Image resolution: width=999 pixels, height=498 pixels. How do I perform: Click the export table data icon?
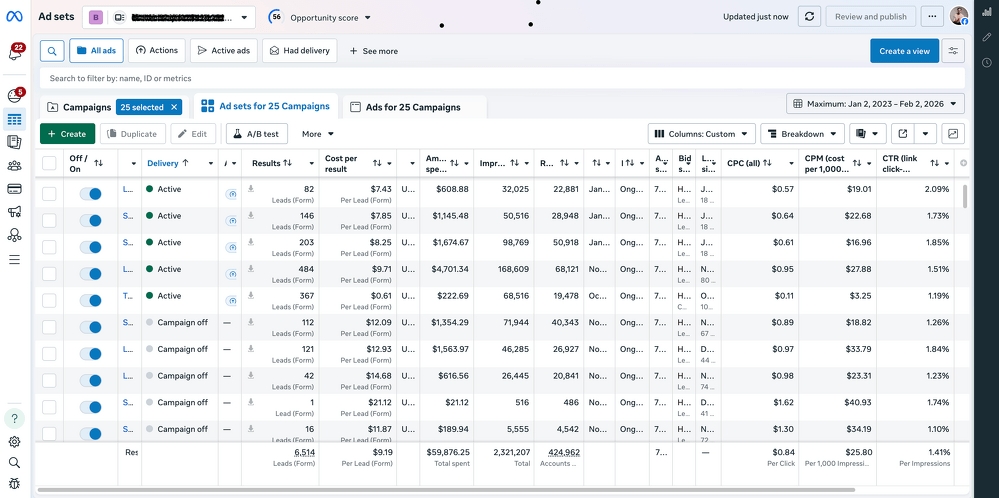902,134
